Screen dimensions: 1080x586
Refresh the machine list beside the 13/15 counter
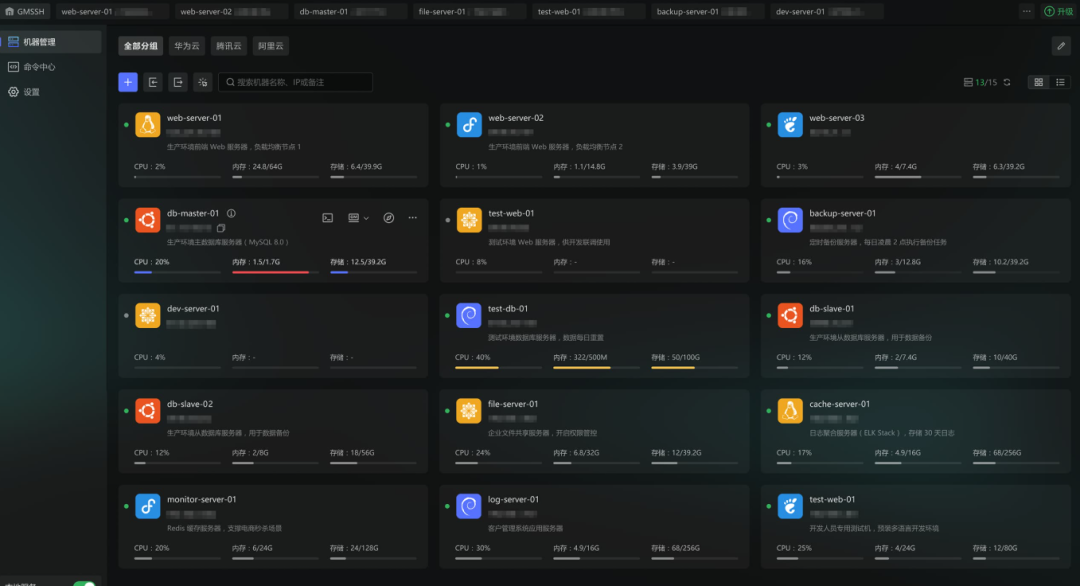[x=1007, y=82]
